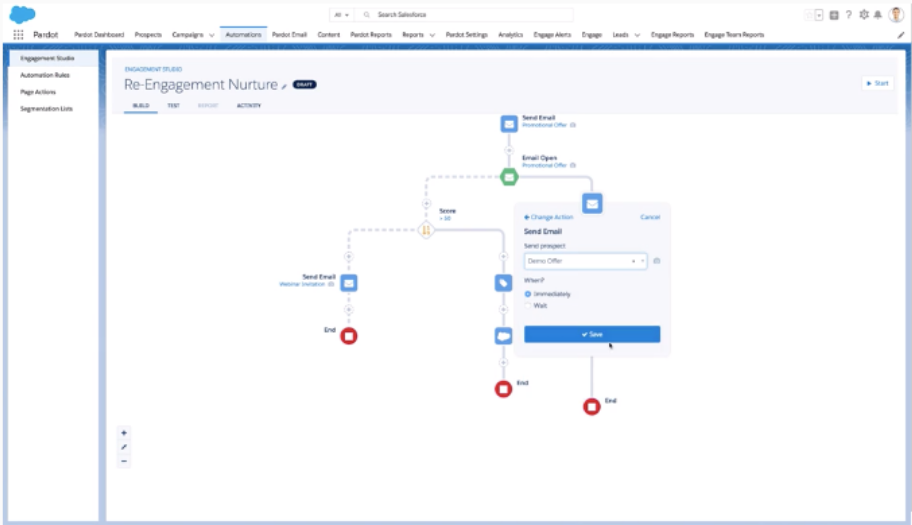Preview the Demo Offer email template icon

coord(657,261)
